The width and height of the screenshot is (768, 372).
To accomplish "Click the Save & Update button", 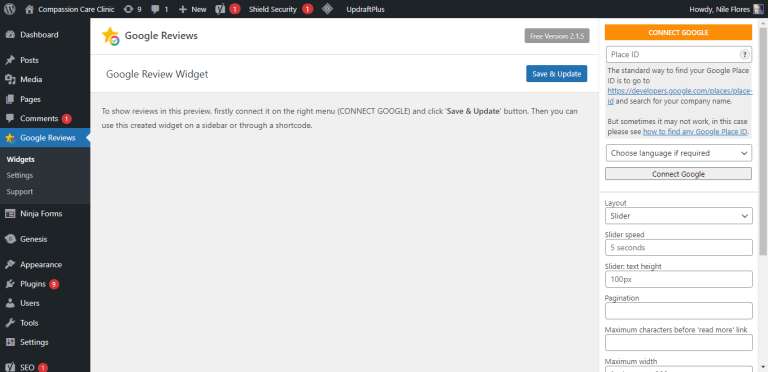I will [x=556, y=74].
